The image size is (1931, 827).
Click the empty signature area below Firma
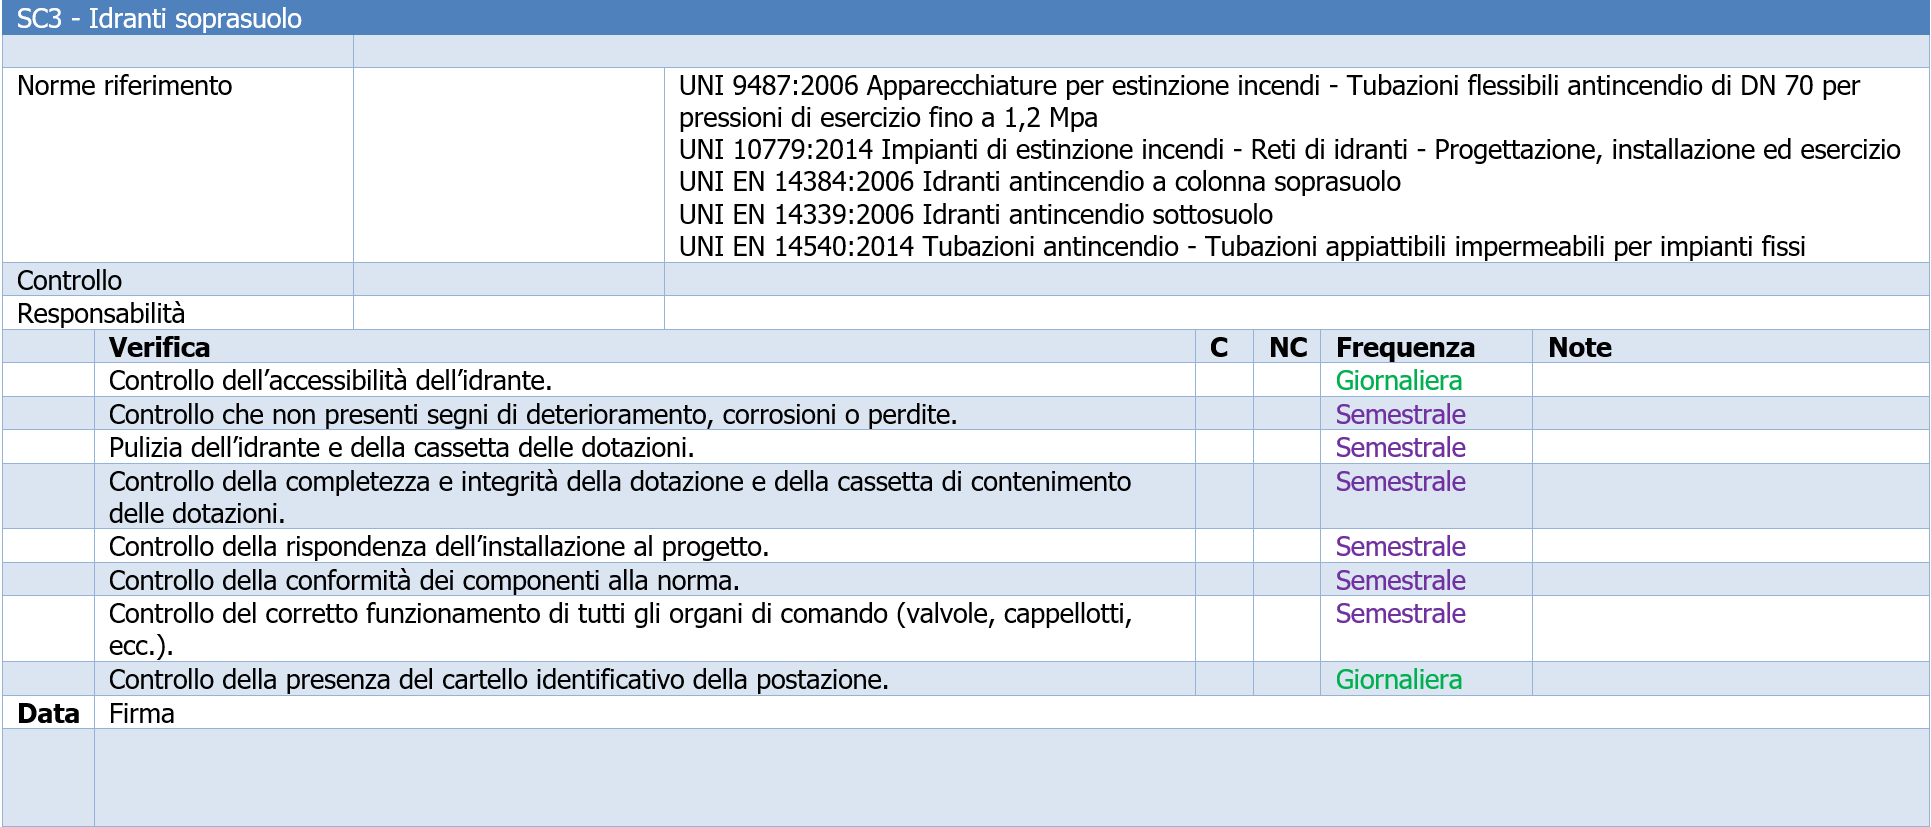[x=1010, y=777]
